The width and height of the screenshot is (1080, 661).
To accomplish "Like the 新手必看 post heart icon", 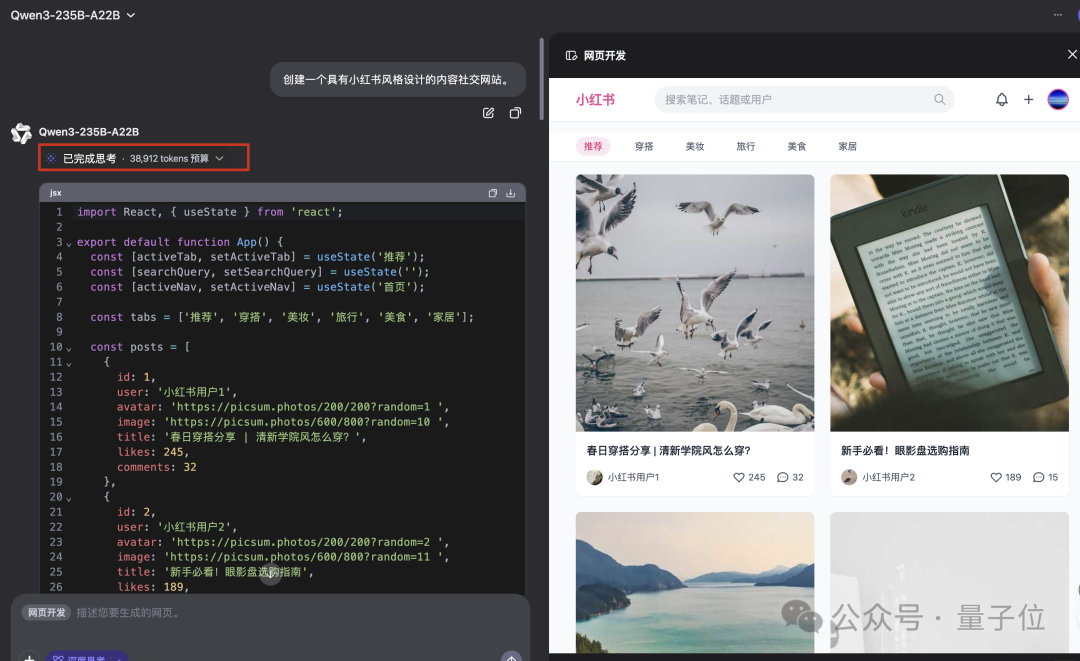I will click(996, 477).
